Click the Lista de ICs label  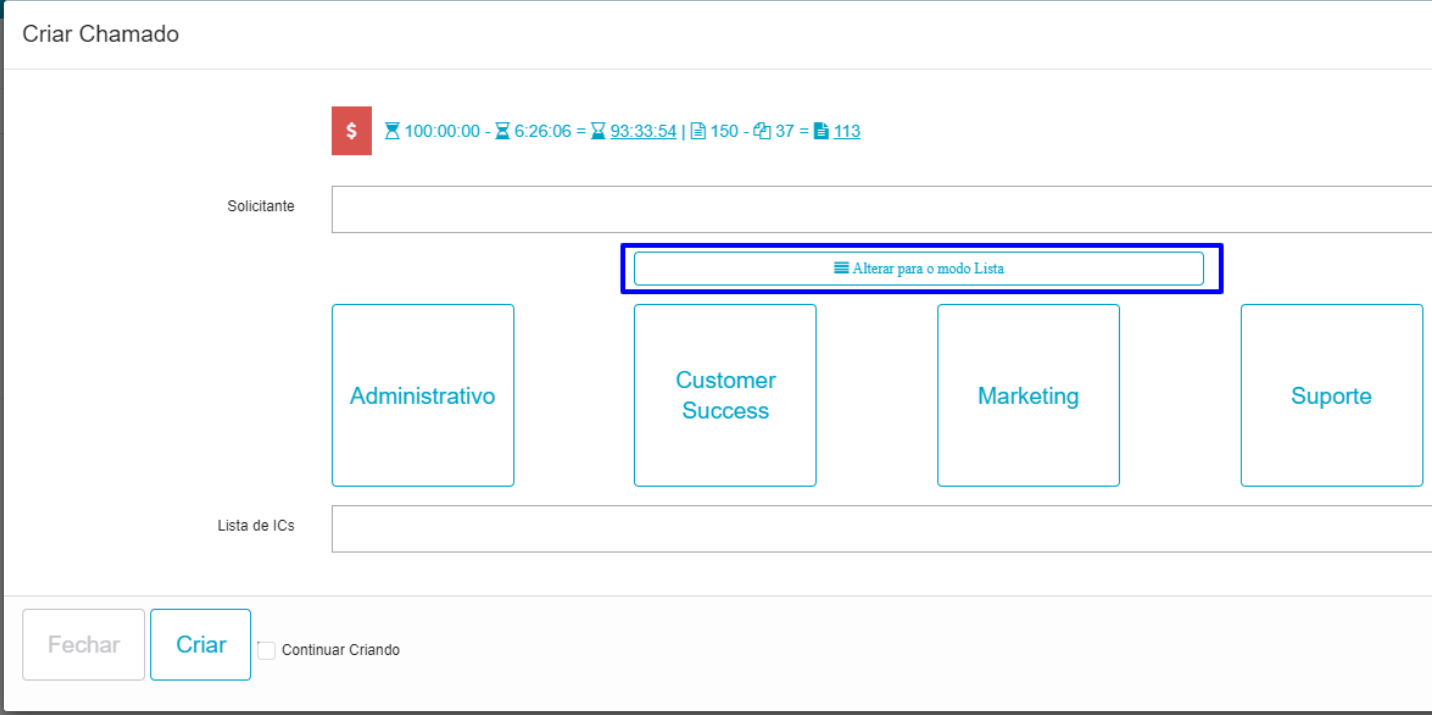pos(256,525)
